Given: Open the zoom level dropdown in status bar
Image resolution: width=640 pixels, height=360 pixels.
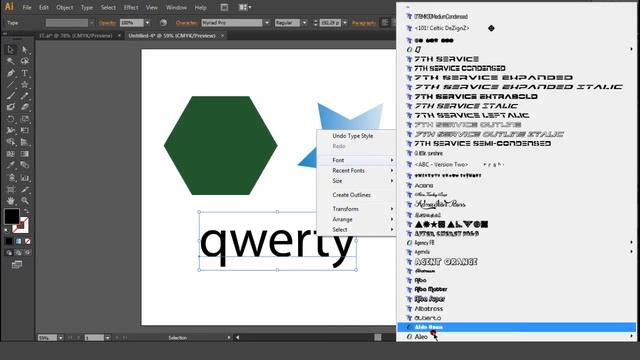Looking at the screenshot, I should 60,338.
